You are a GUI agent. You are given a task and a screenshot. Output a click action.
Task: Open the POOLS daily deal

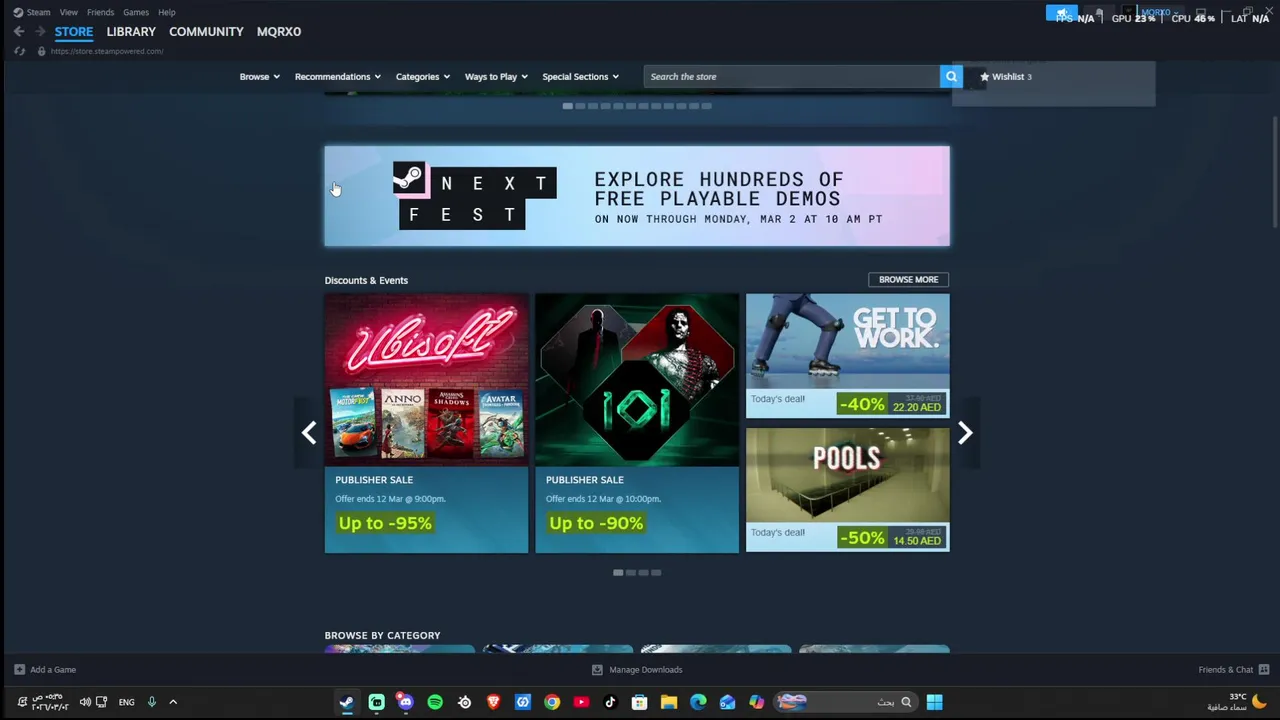pos(848,490)
